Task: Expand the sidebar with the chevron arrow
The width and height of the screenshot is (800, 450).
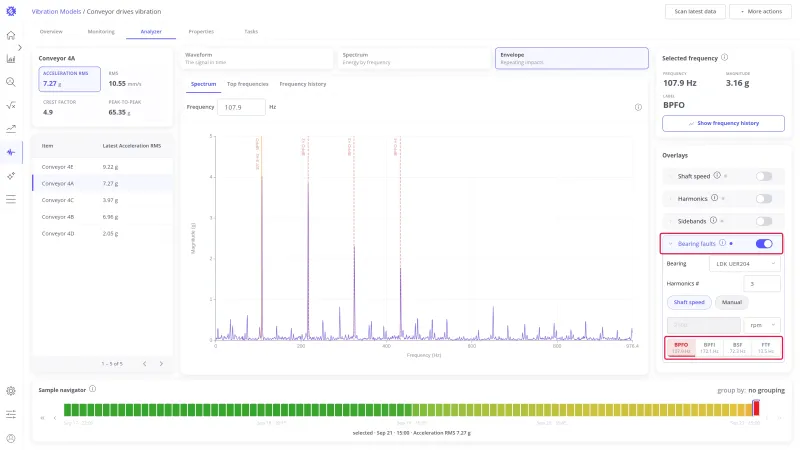Action: 20,47
